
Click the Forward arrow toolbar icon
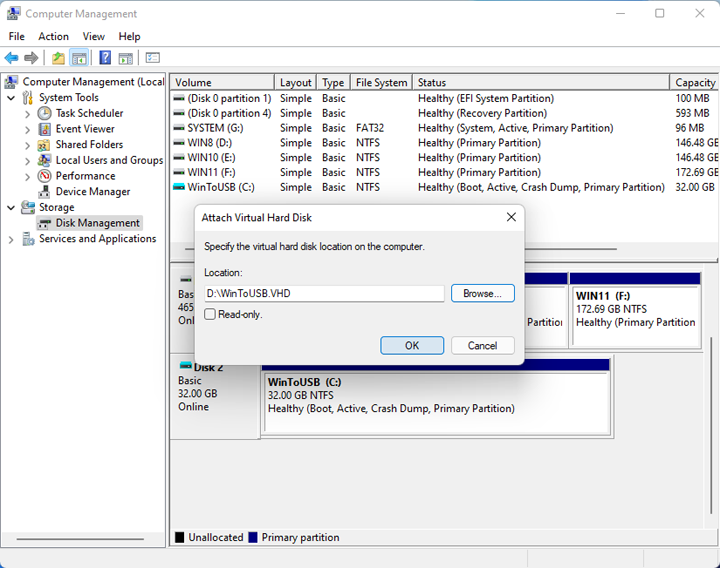click(x=31, y=58)
